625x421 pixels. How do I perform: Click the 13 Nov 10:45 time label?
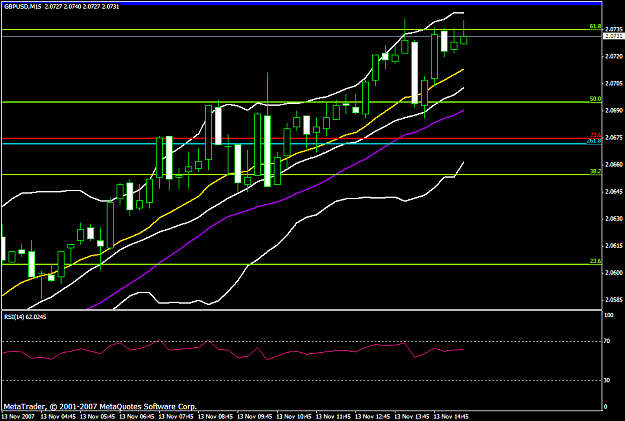coord(294,417)
